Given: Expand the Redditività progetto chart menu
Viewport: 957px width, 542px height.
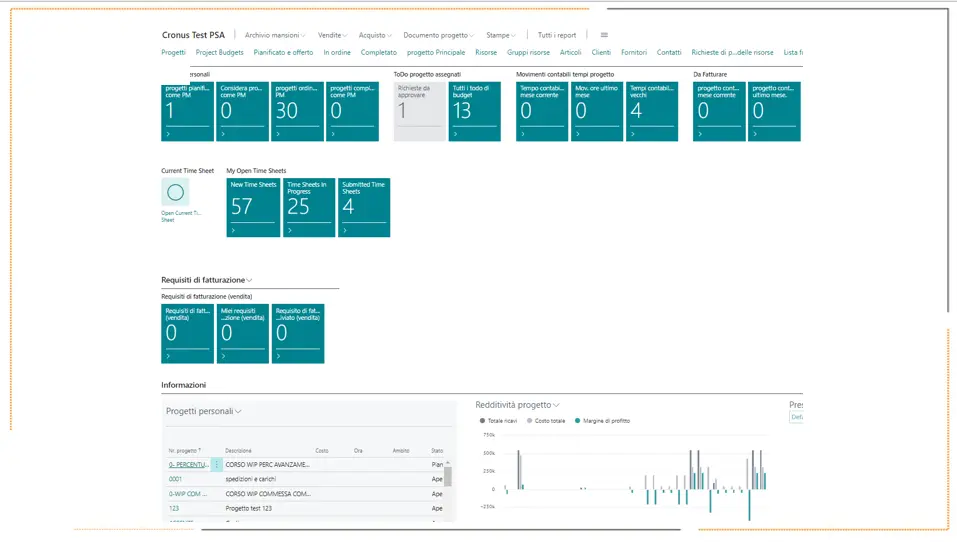Looking at the screenshot, I should point(518,405).
